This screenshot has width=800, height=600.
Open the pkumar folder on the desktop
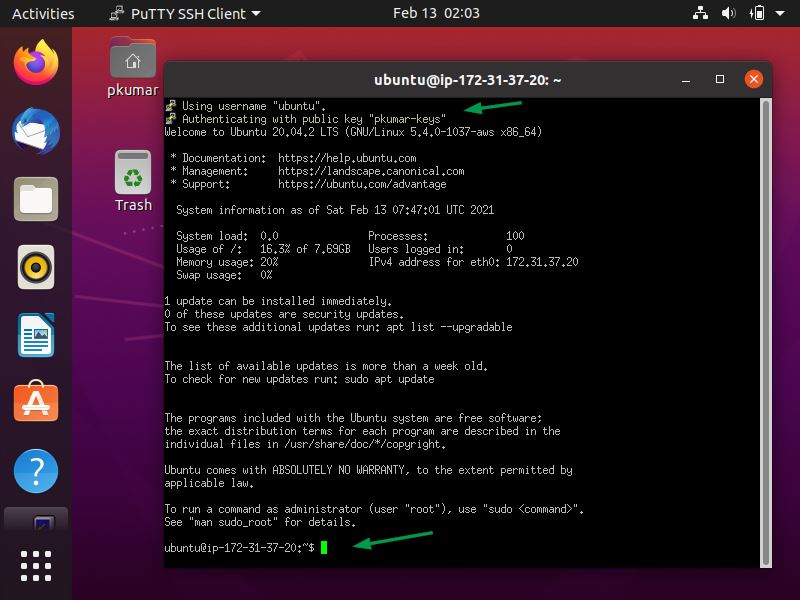132,58
